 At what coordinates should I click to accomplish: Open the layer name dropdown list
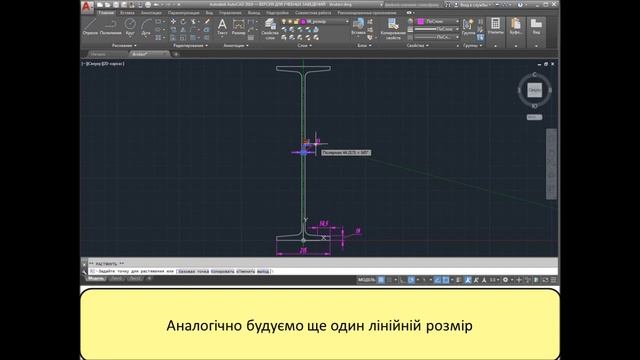point(347,21)
